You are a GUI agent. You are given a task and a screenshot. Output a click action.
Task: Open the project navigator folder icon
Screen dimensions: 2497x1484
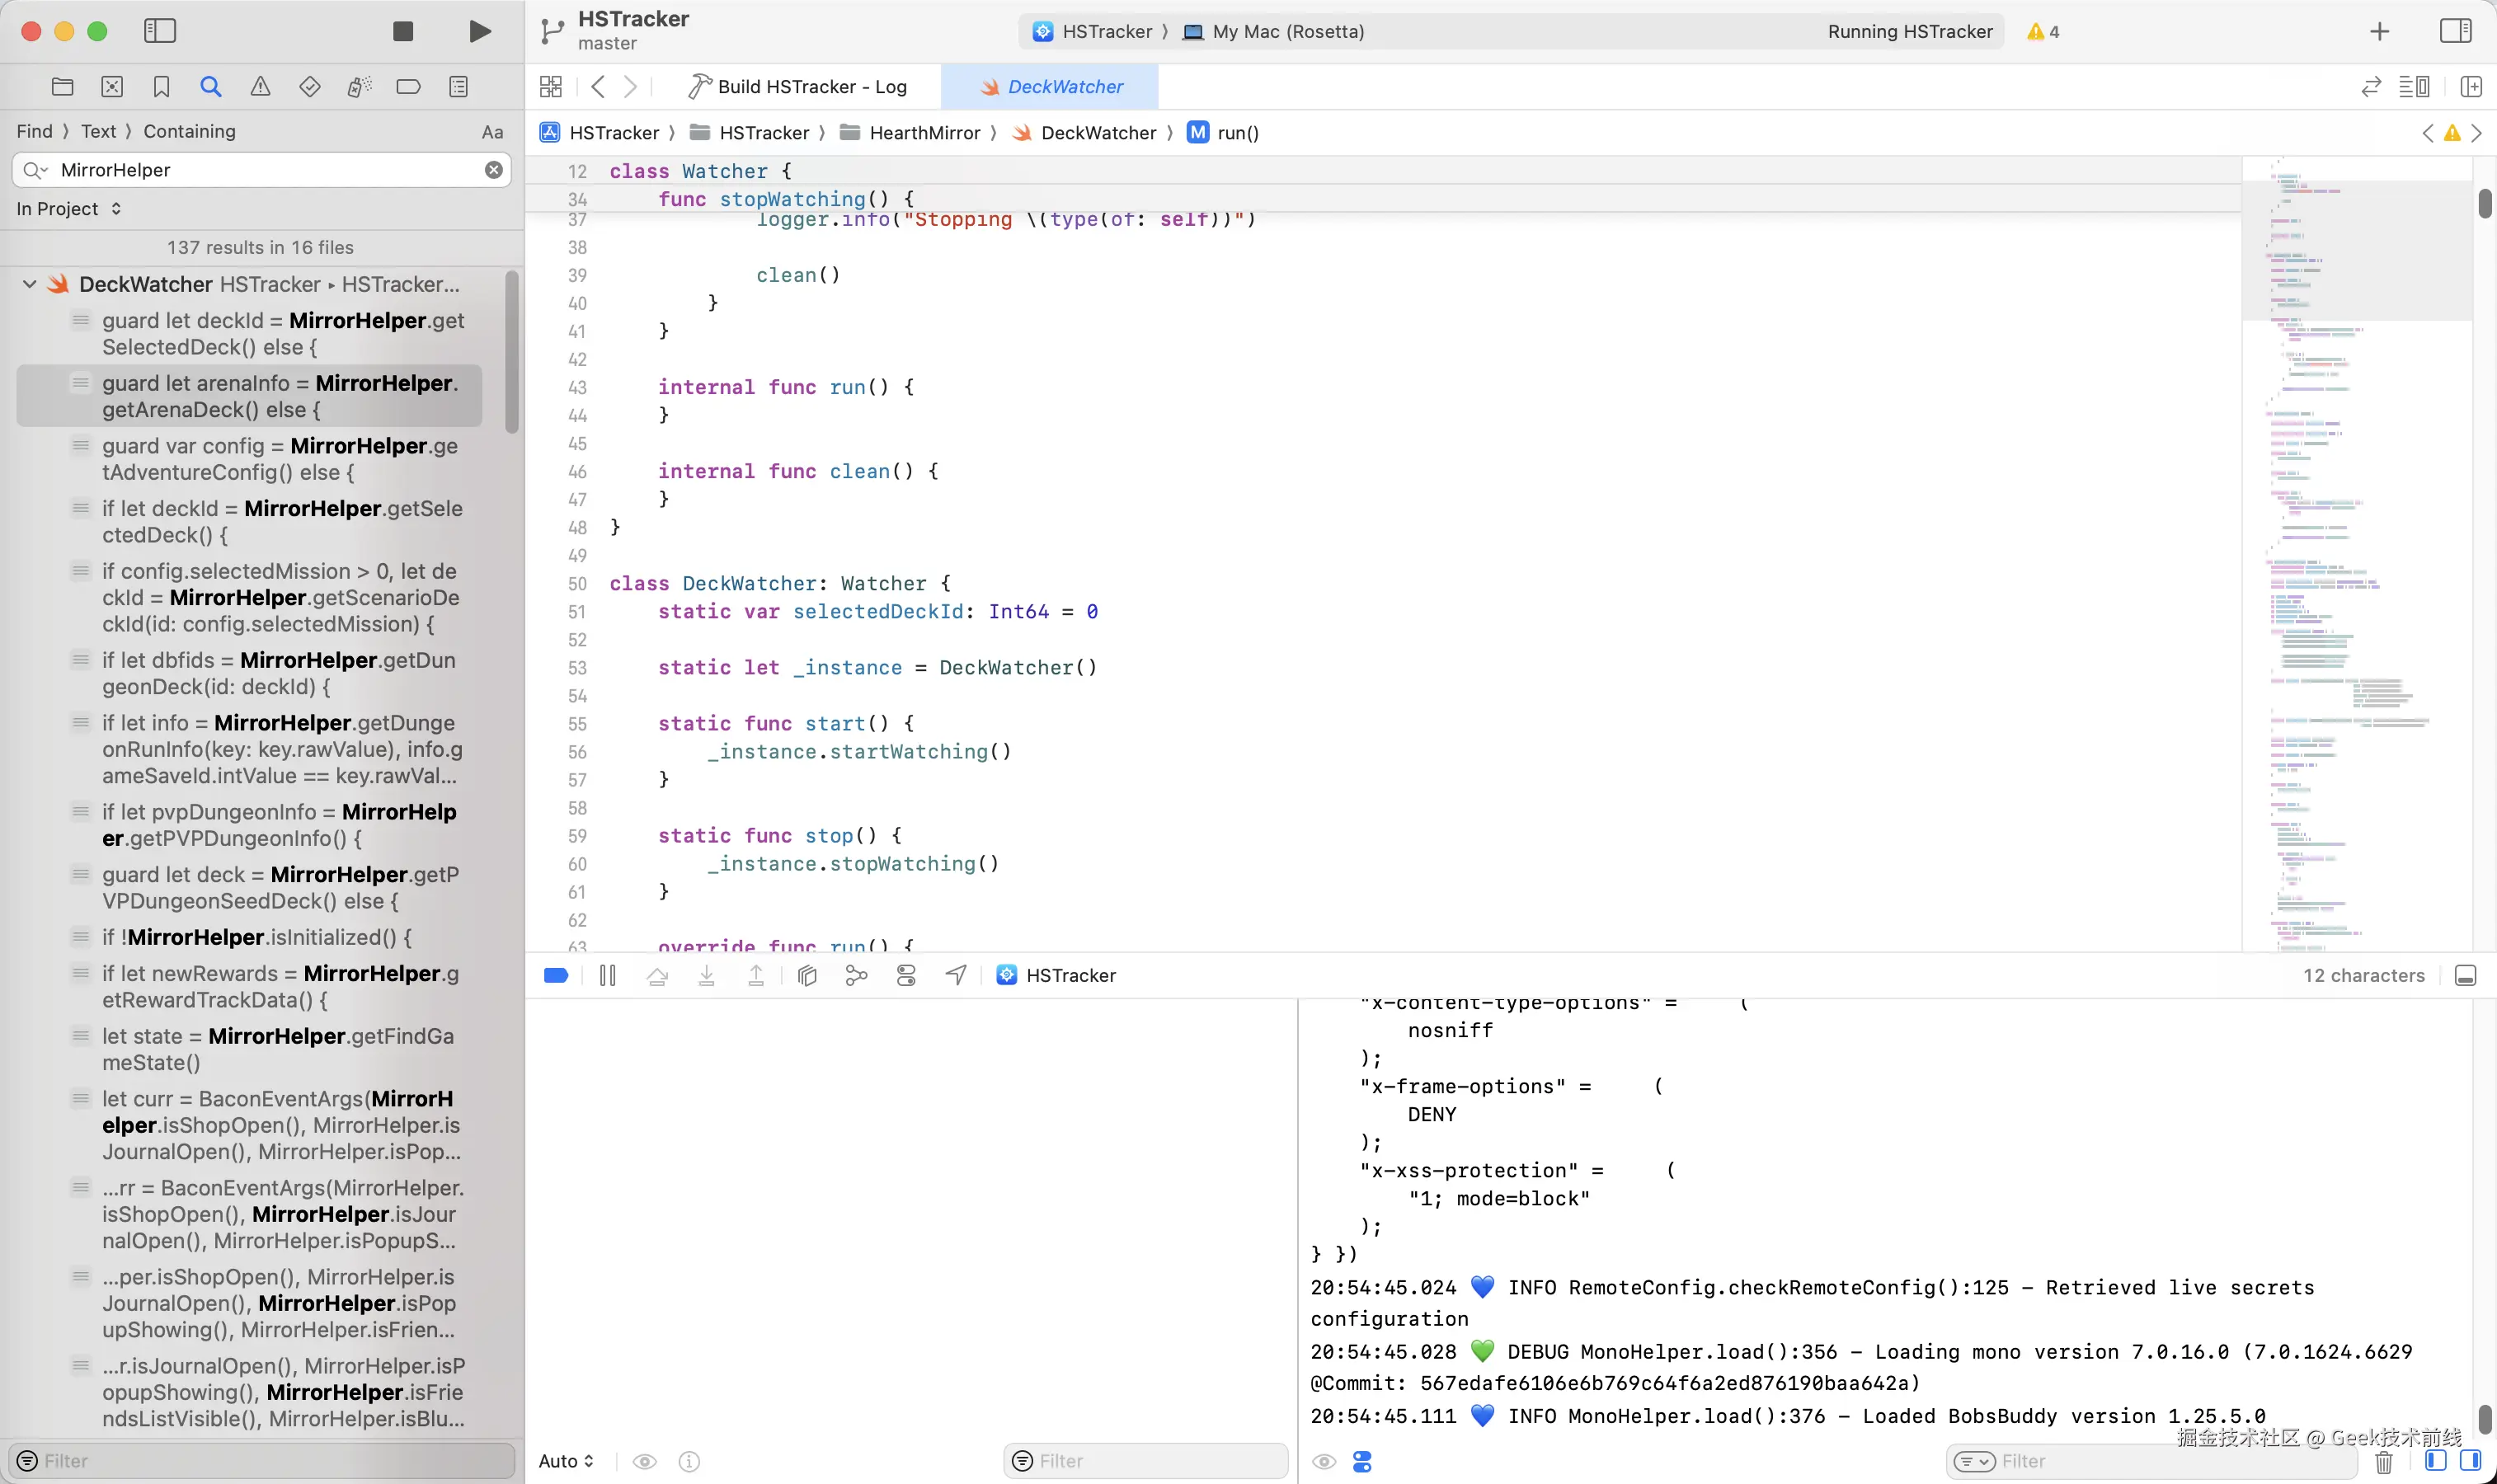pyautogui.click(x=62, y=87)
